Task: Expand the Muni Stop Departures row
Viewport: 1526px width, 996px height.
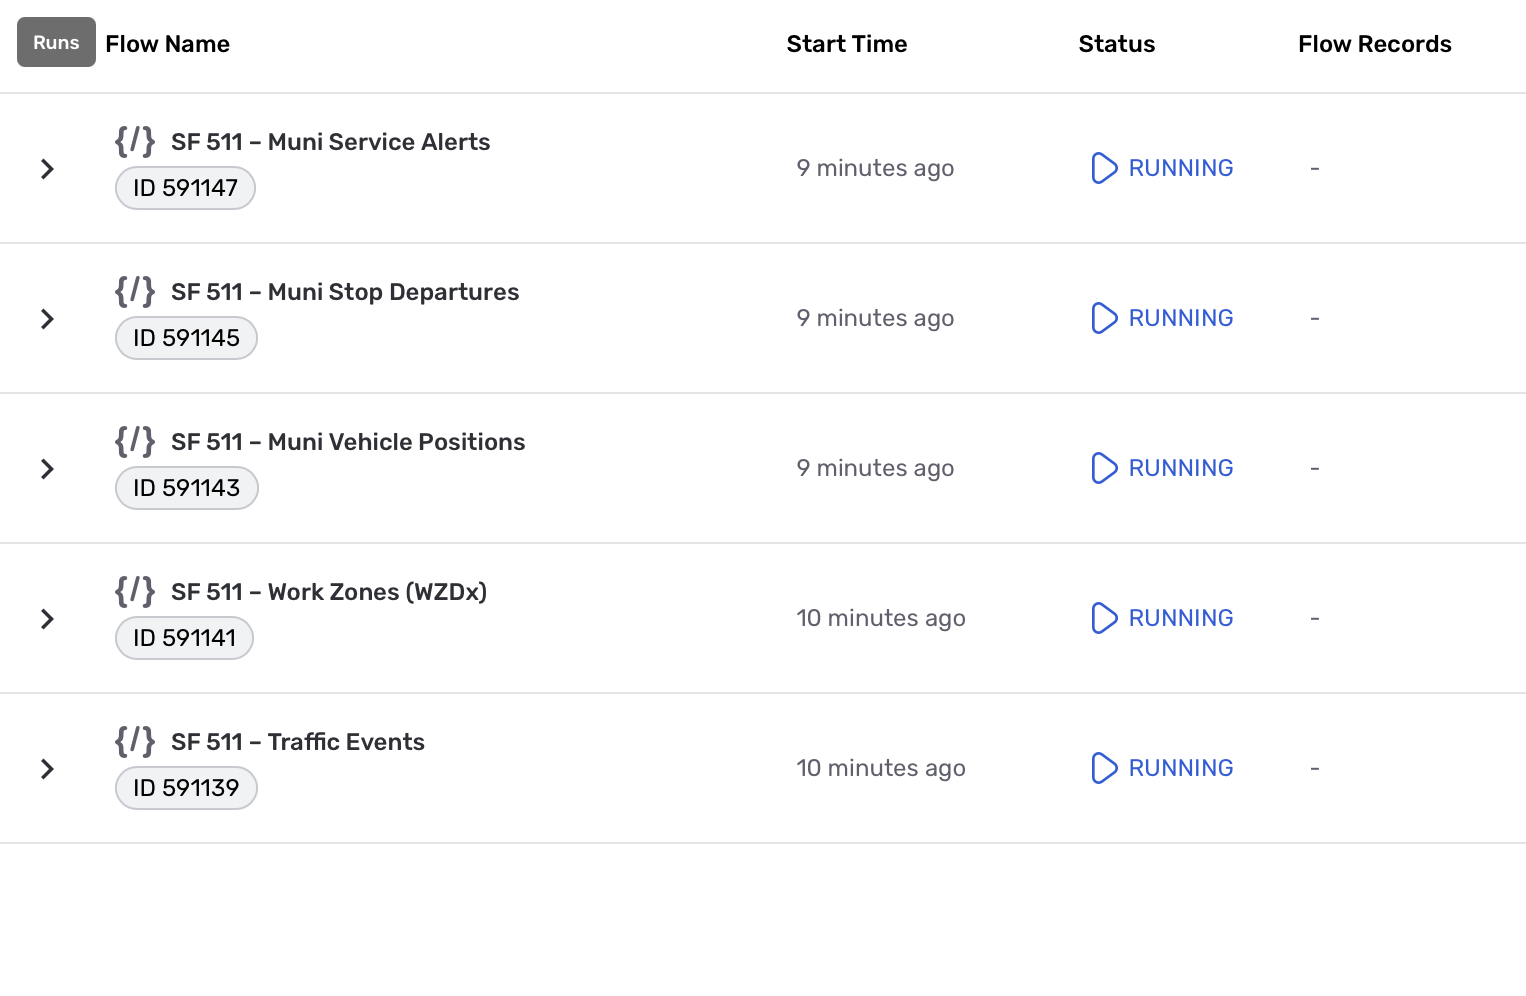Action: tap(47, 319)
